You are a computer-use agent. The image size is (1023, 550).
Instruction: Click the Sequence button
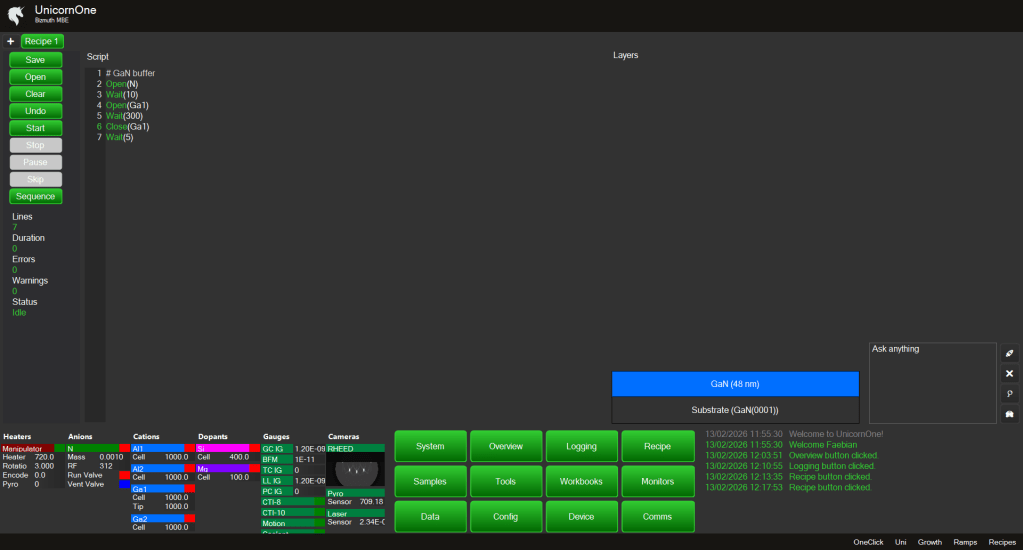click(35, 196)
